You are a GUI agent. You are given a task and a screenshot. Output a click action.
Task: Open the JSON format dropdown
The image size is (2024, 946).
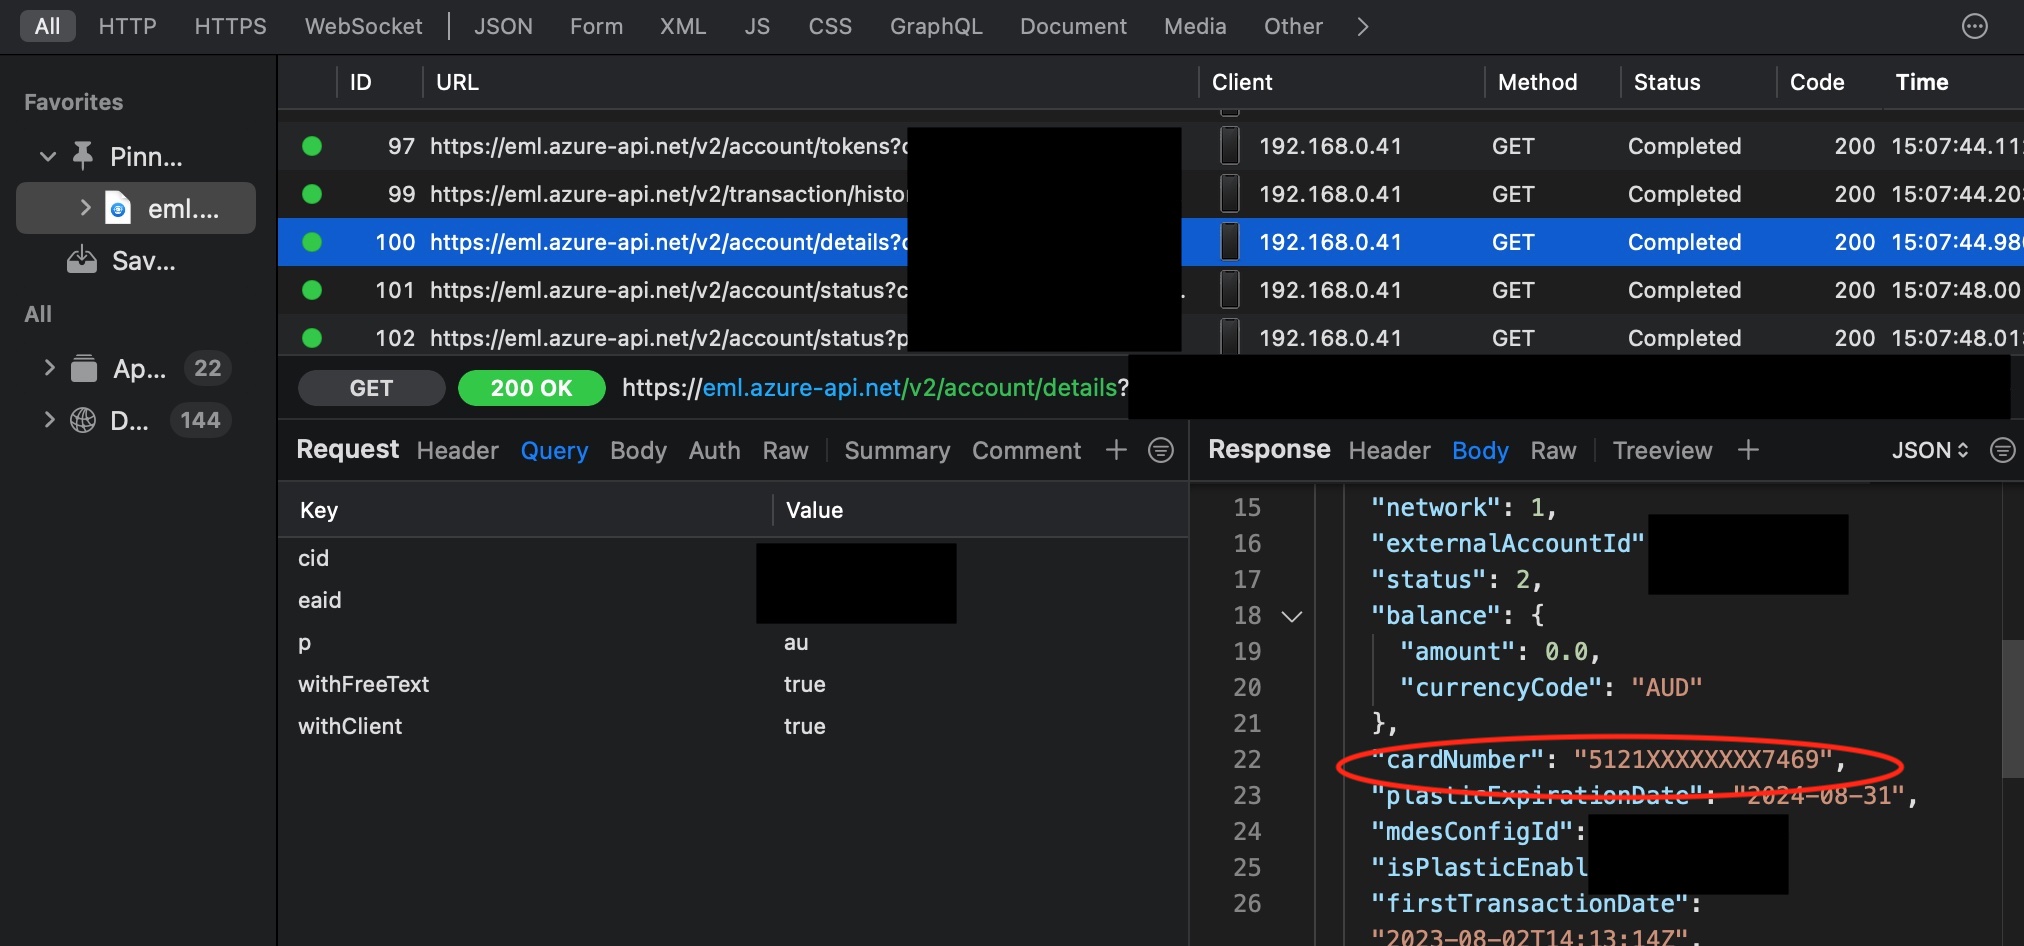coord(1930,450)
